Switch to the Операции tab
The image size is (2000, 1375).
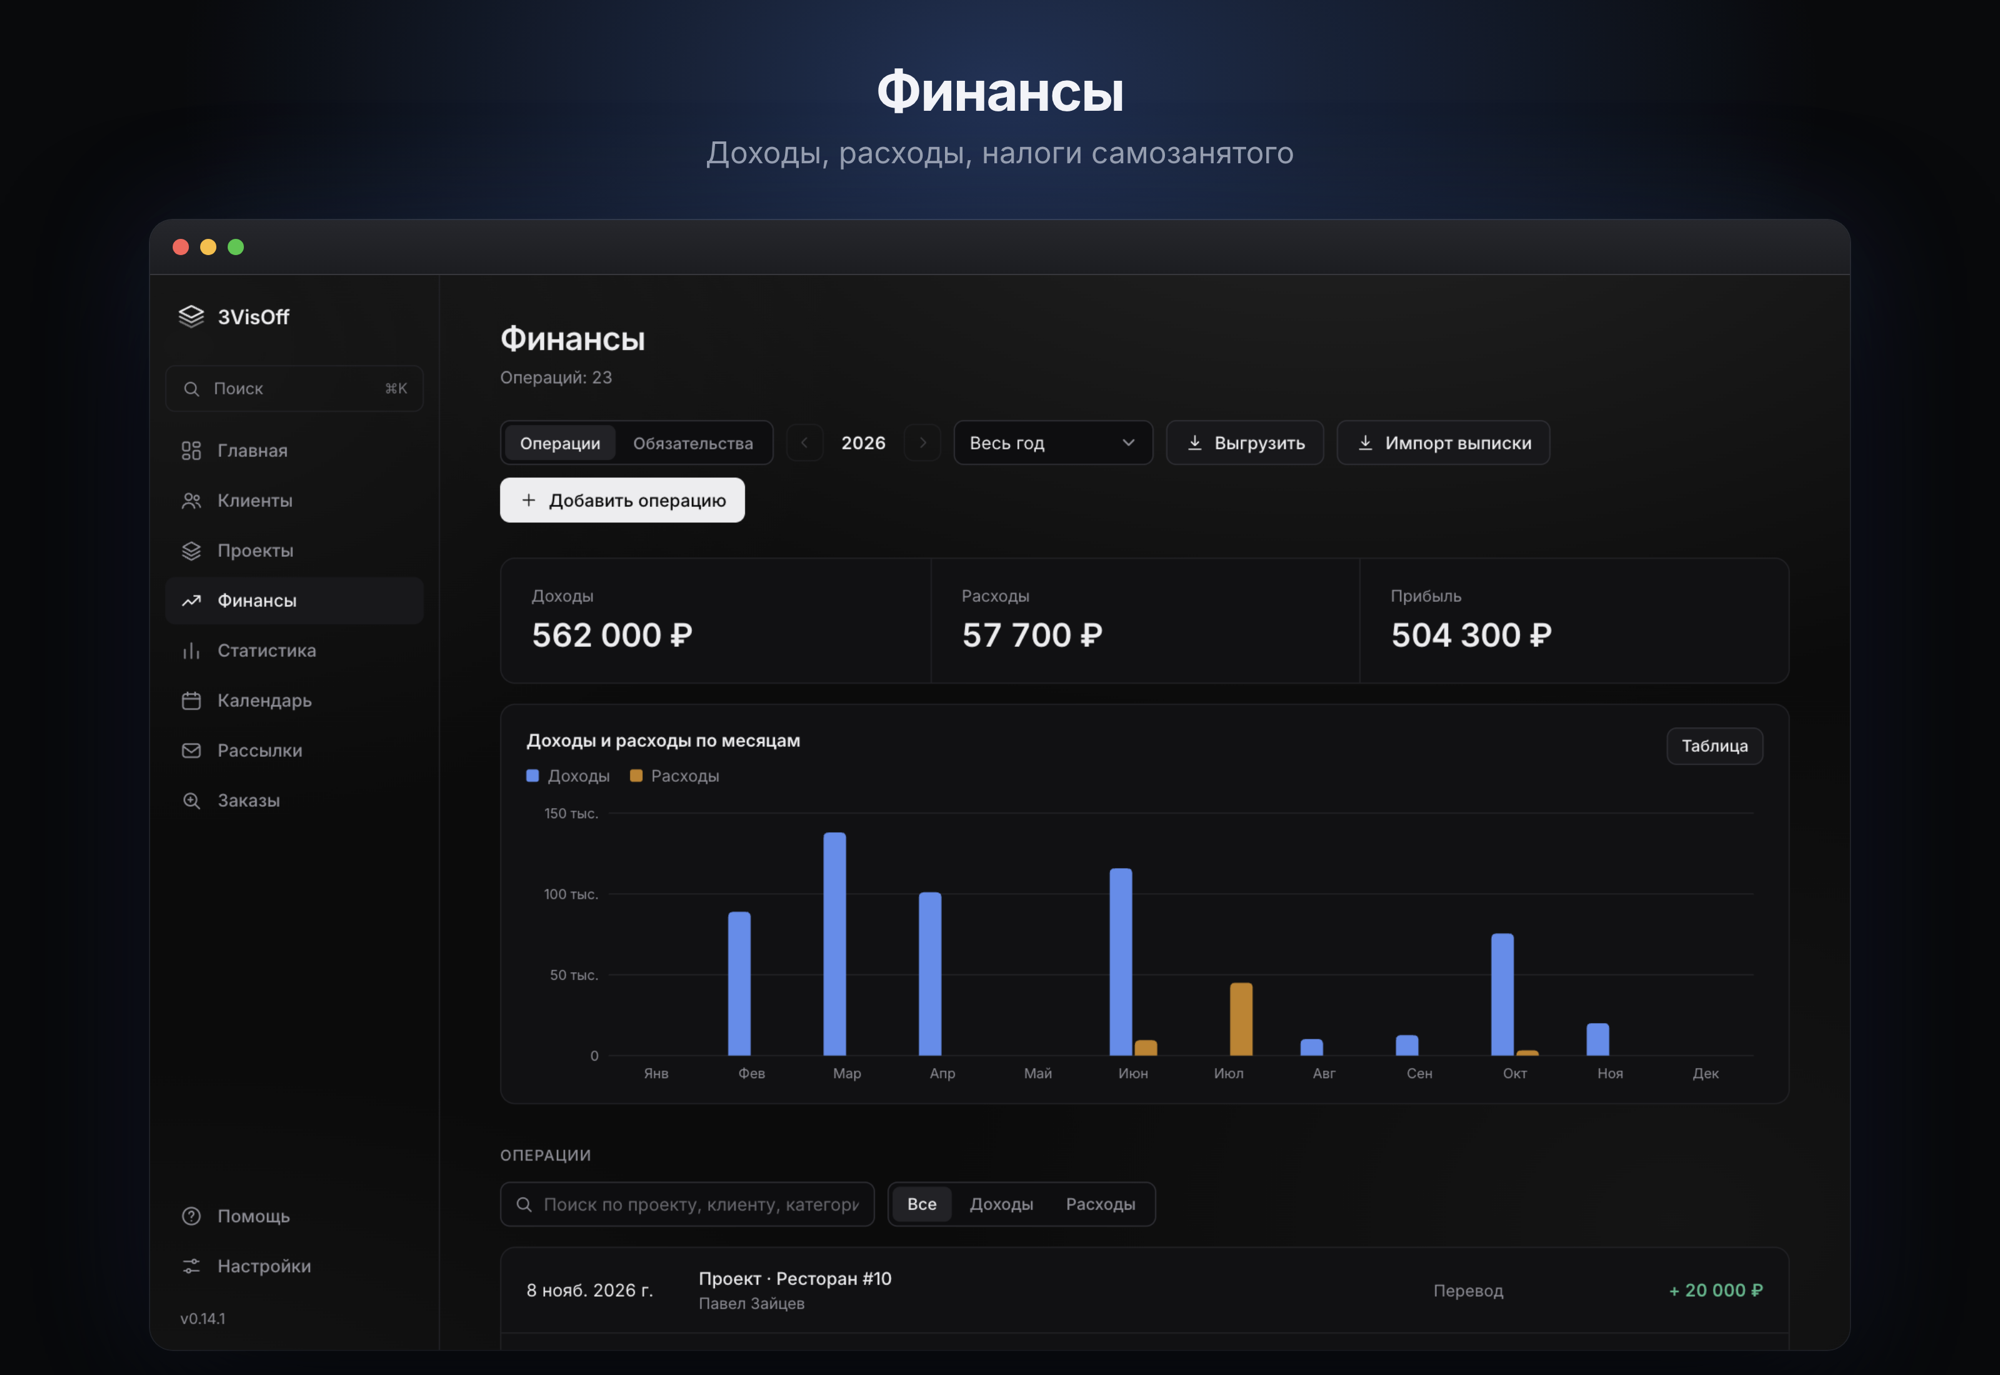(x=560, y=443)
